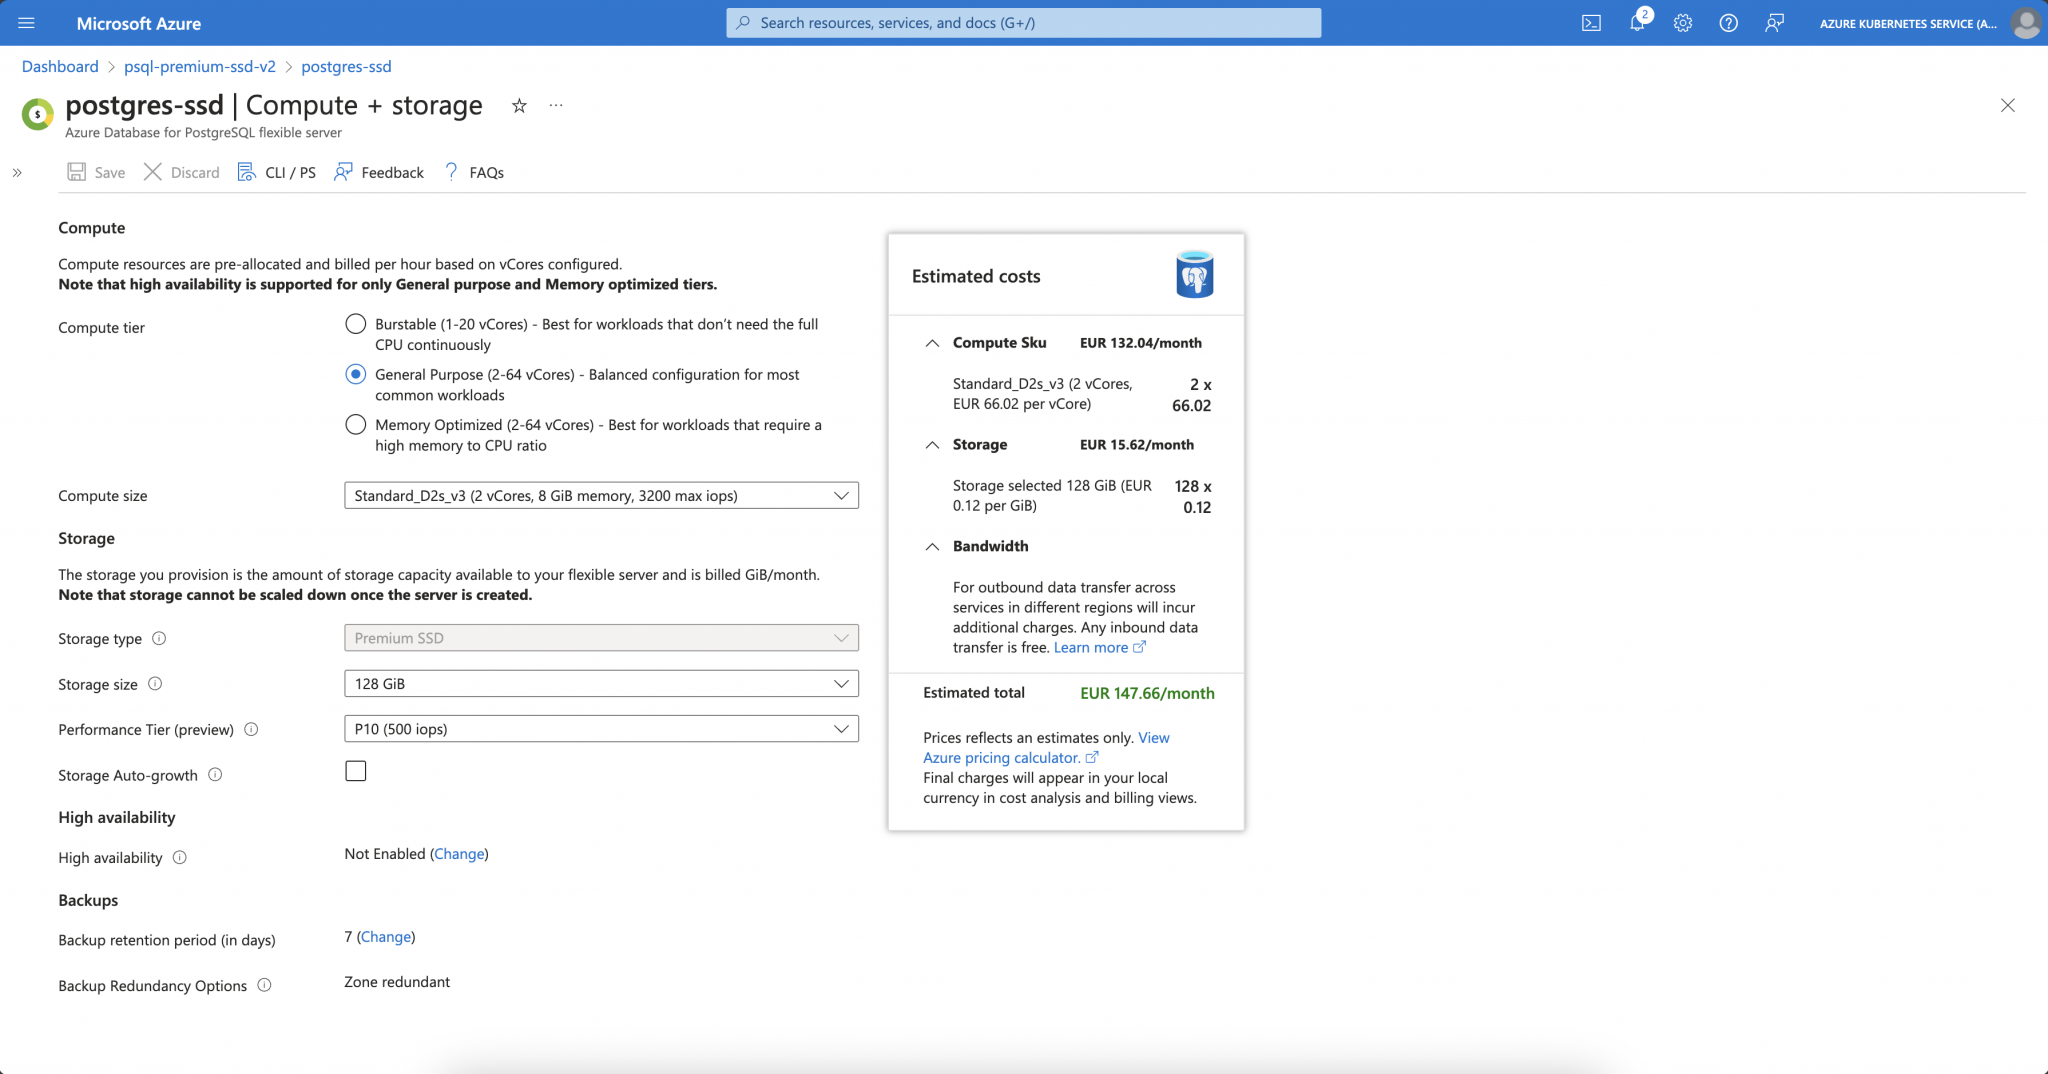
Task: Collapse the Bandwidth cost section
Action: (x=931, y=546)
